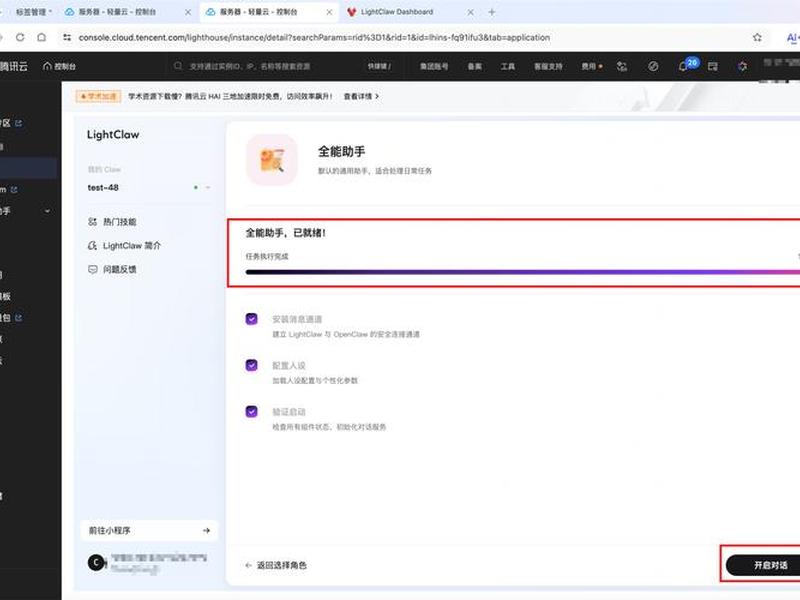Expand the collapsed left nav chevron
Screen dimensions: 800x600
pos(47,211)
